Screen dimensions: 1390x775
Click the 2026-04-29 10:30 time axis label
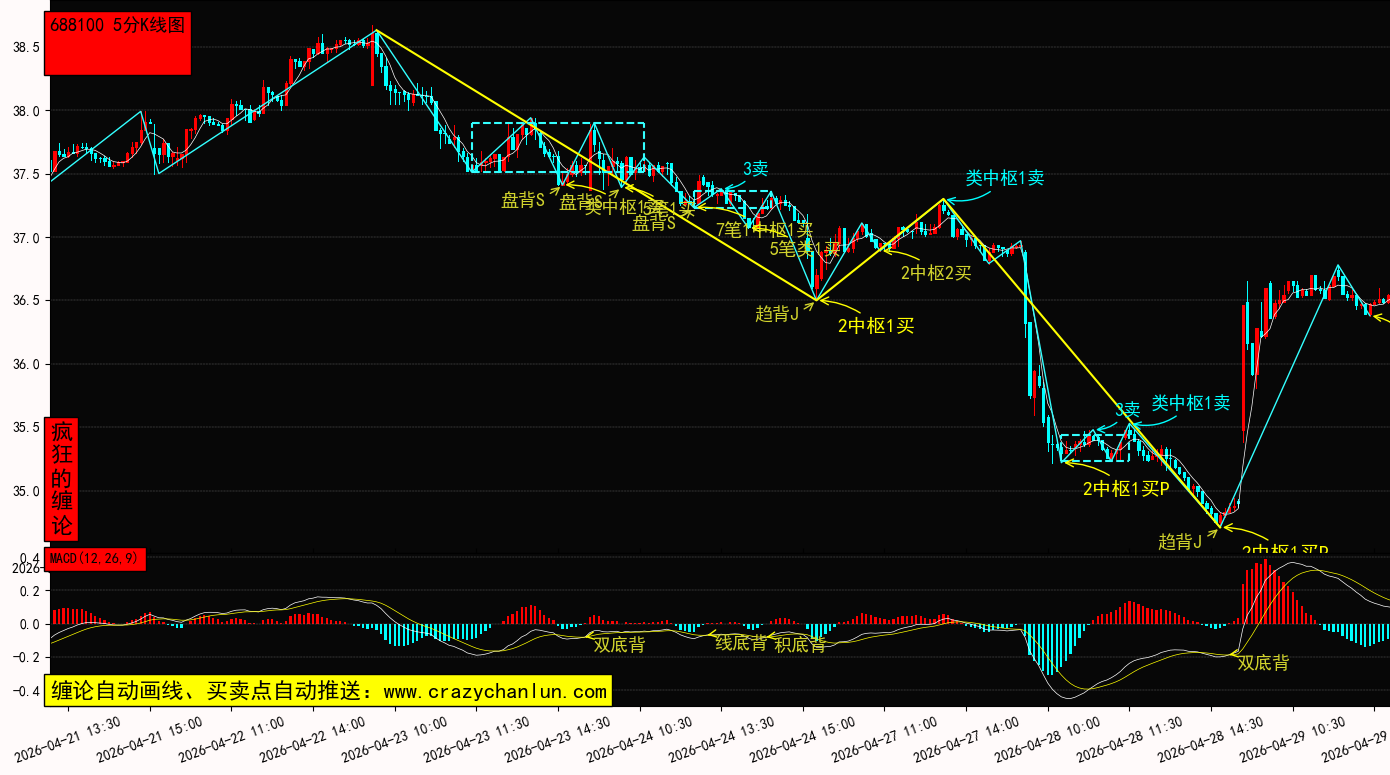click(1292, 738)
